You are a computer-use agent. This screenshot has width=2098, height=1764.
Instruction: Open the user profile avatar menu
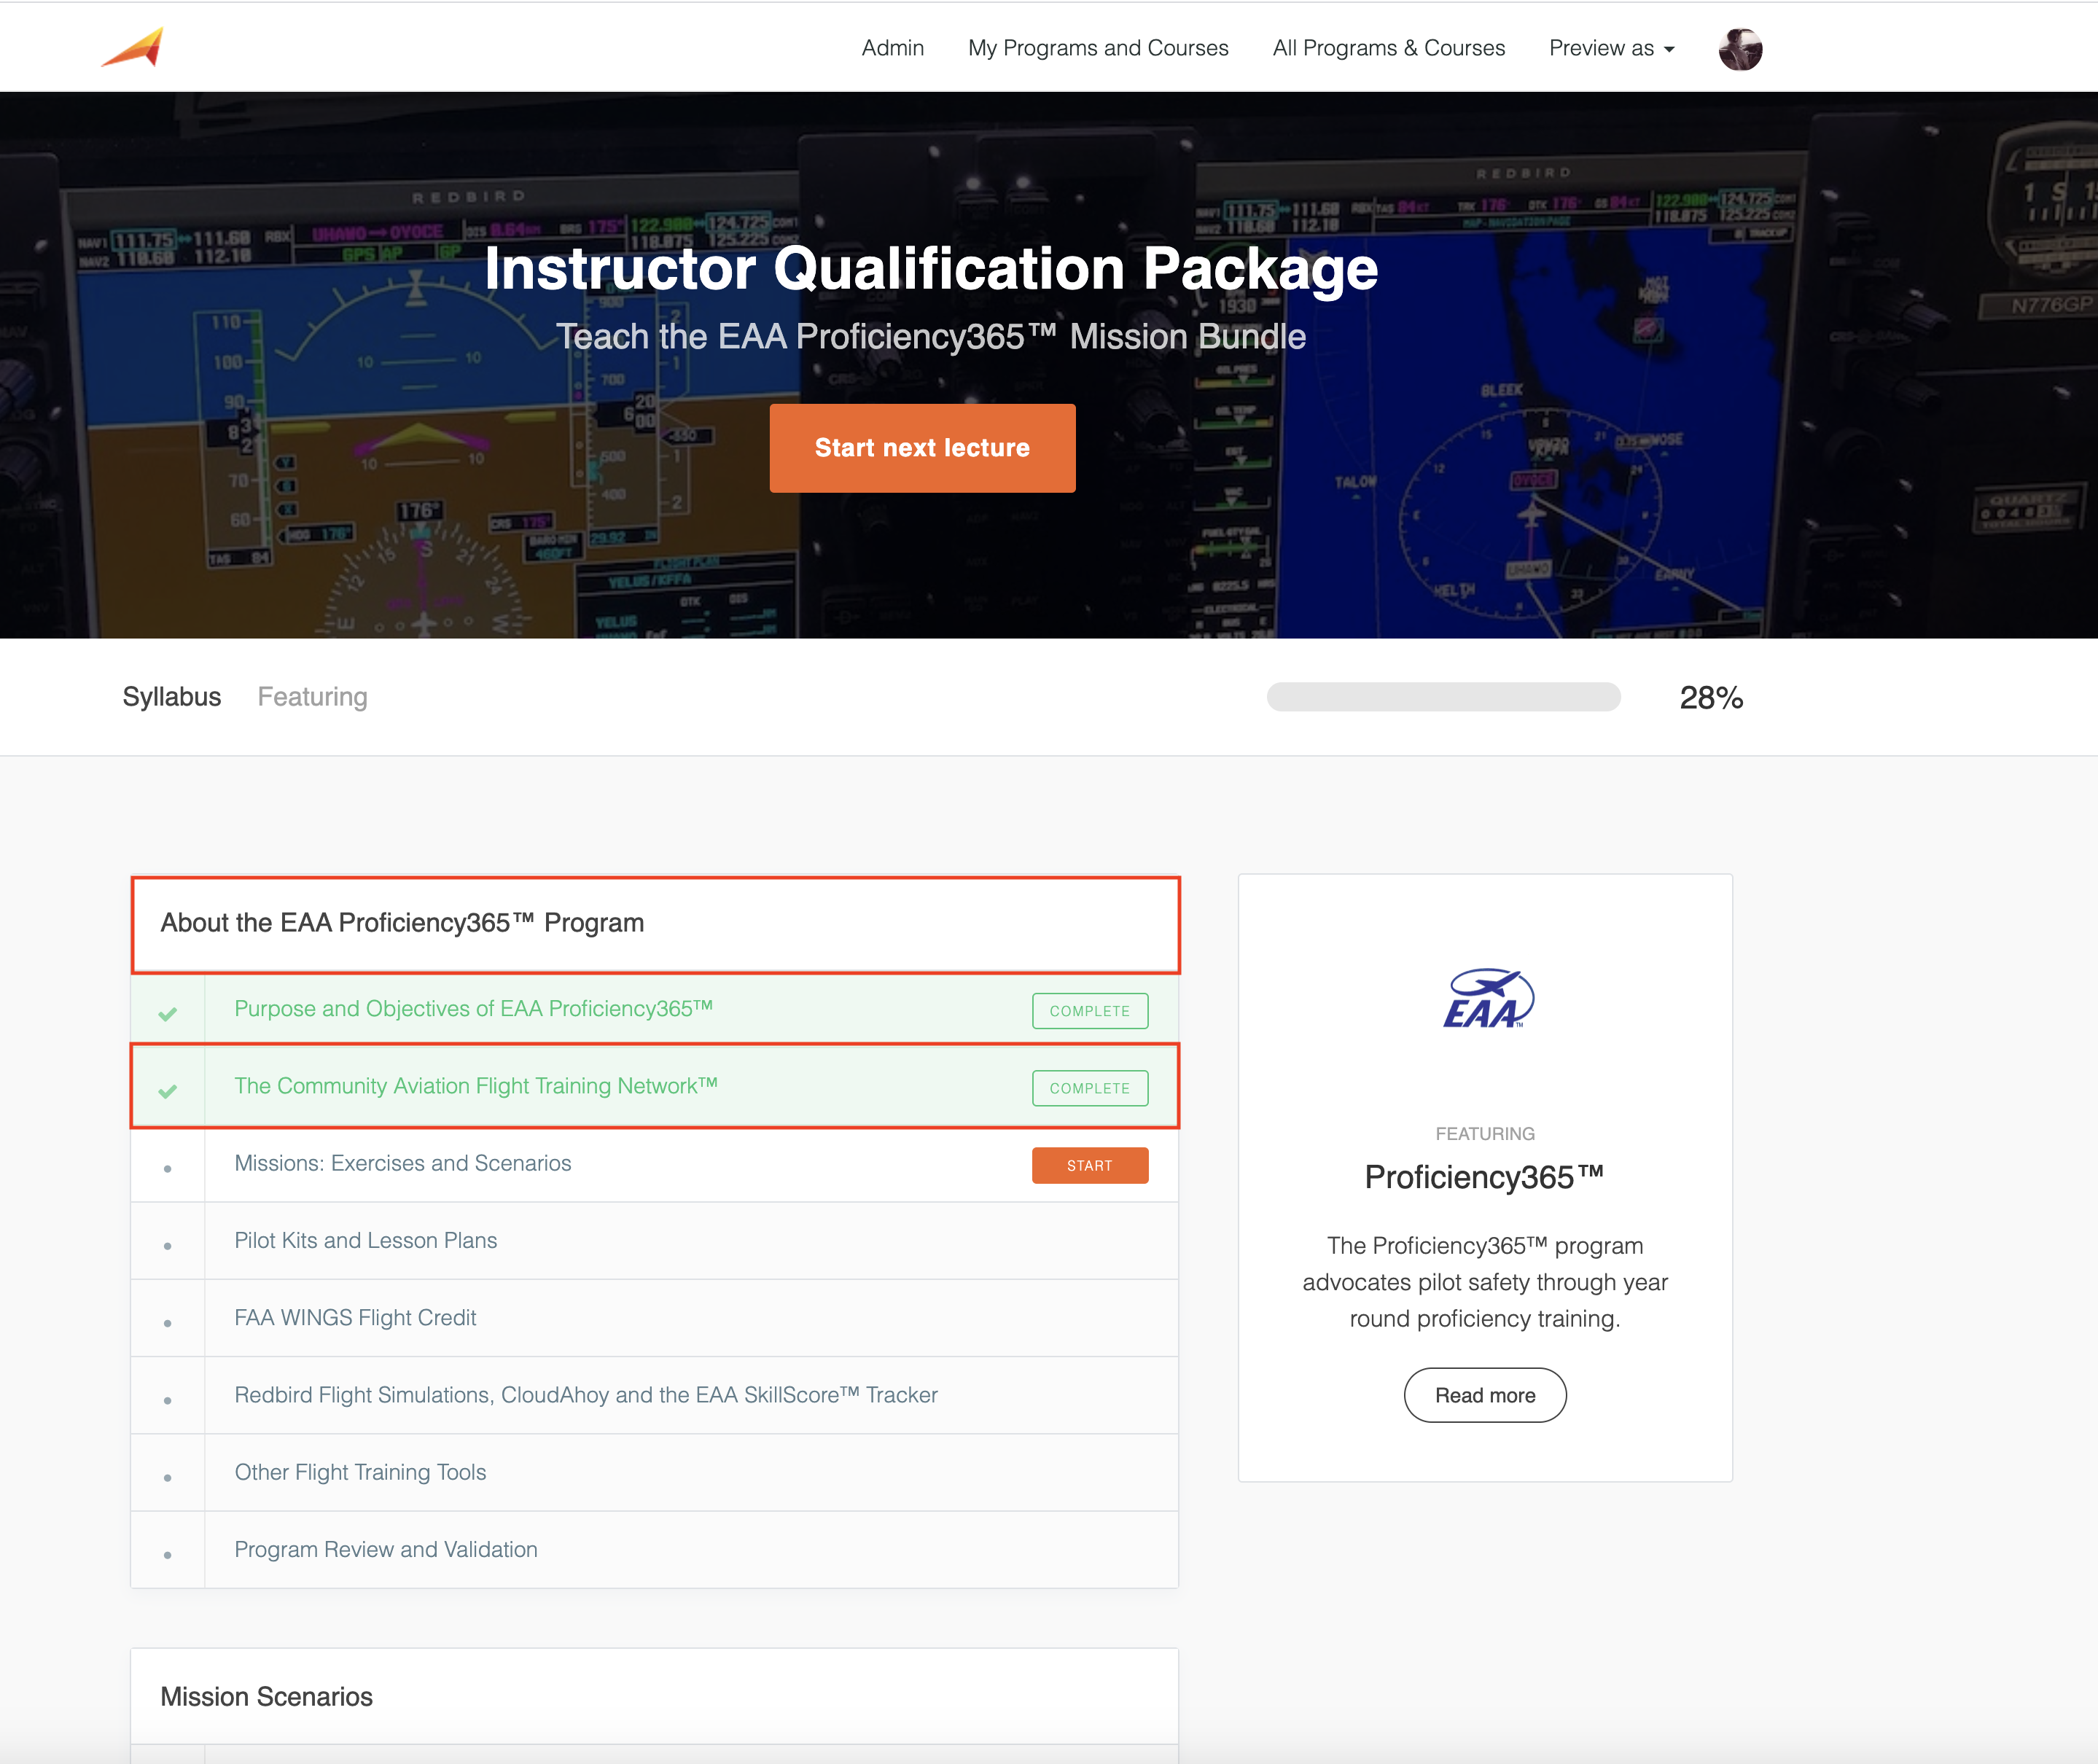click(x=1740, y=48)
